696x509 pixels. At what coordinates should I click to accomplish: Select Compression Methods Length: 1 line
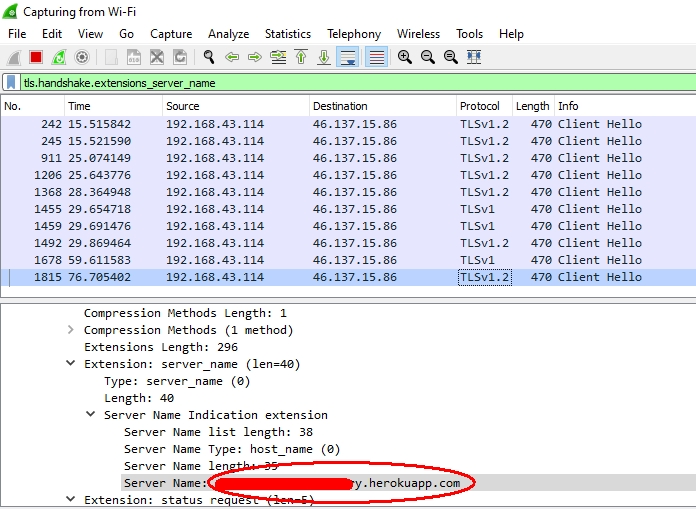pos(185,313)
